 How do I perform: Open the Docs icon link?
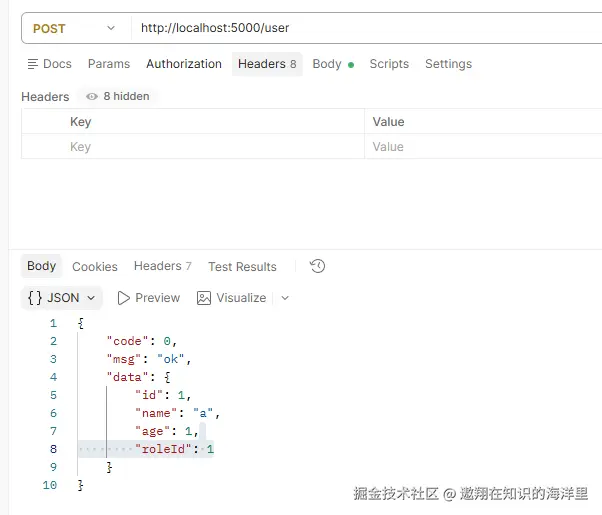tap(33, 64)
